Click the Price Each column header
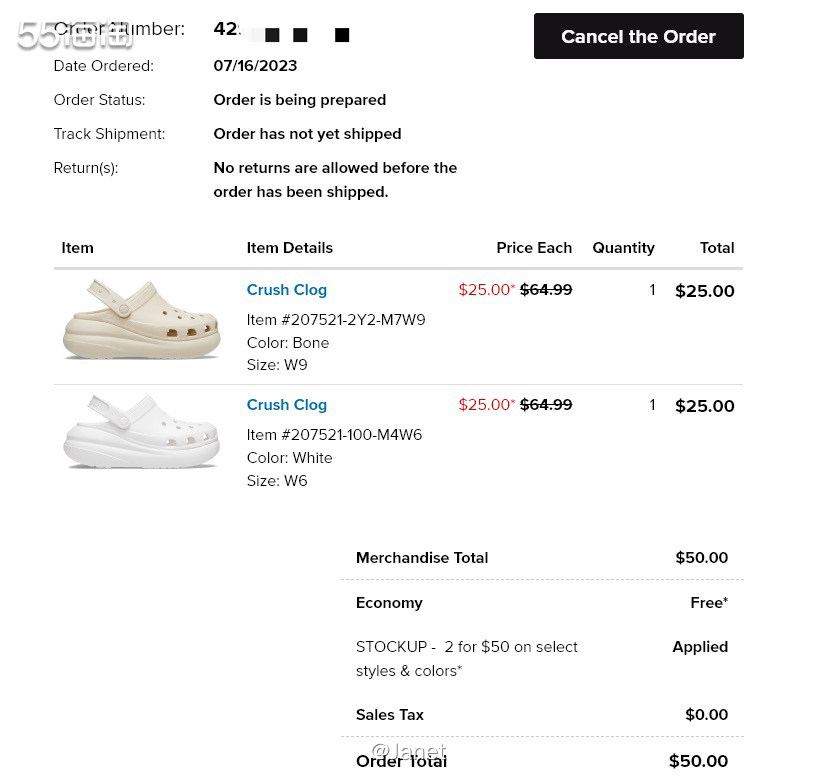This screenshot has height=784, width=817. click(x=534, y=248)
